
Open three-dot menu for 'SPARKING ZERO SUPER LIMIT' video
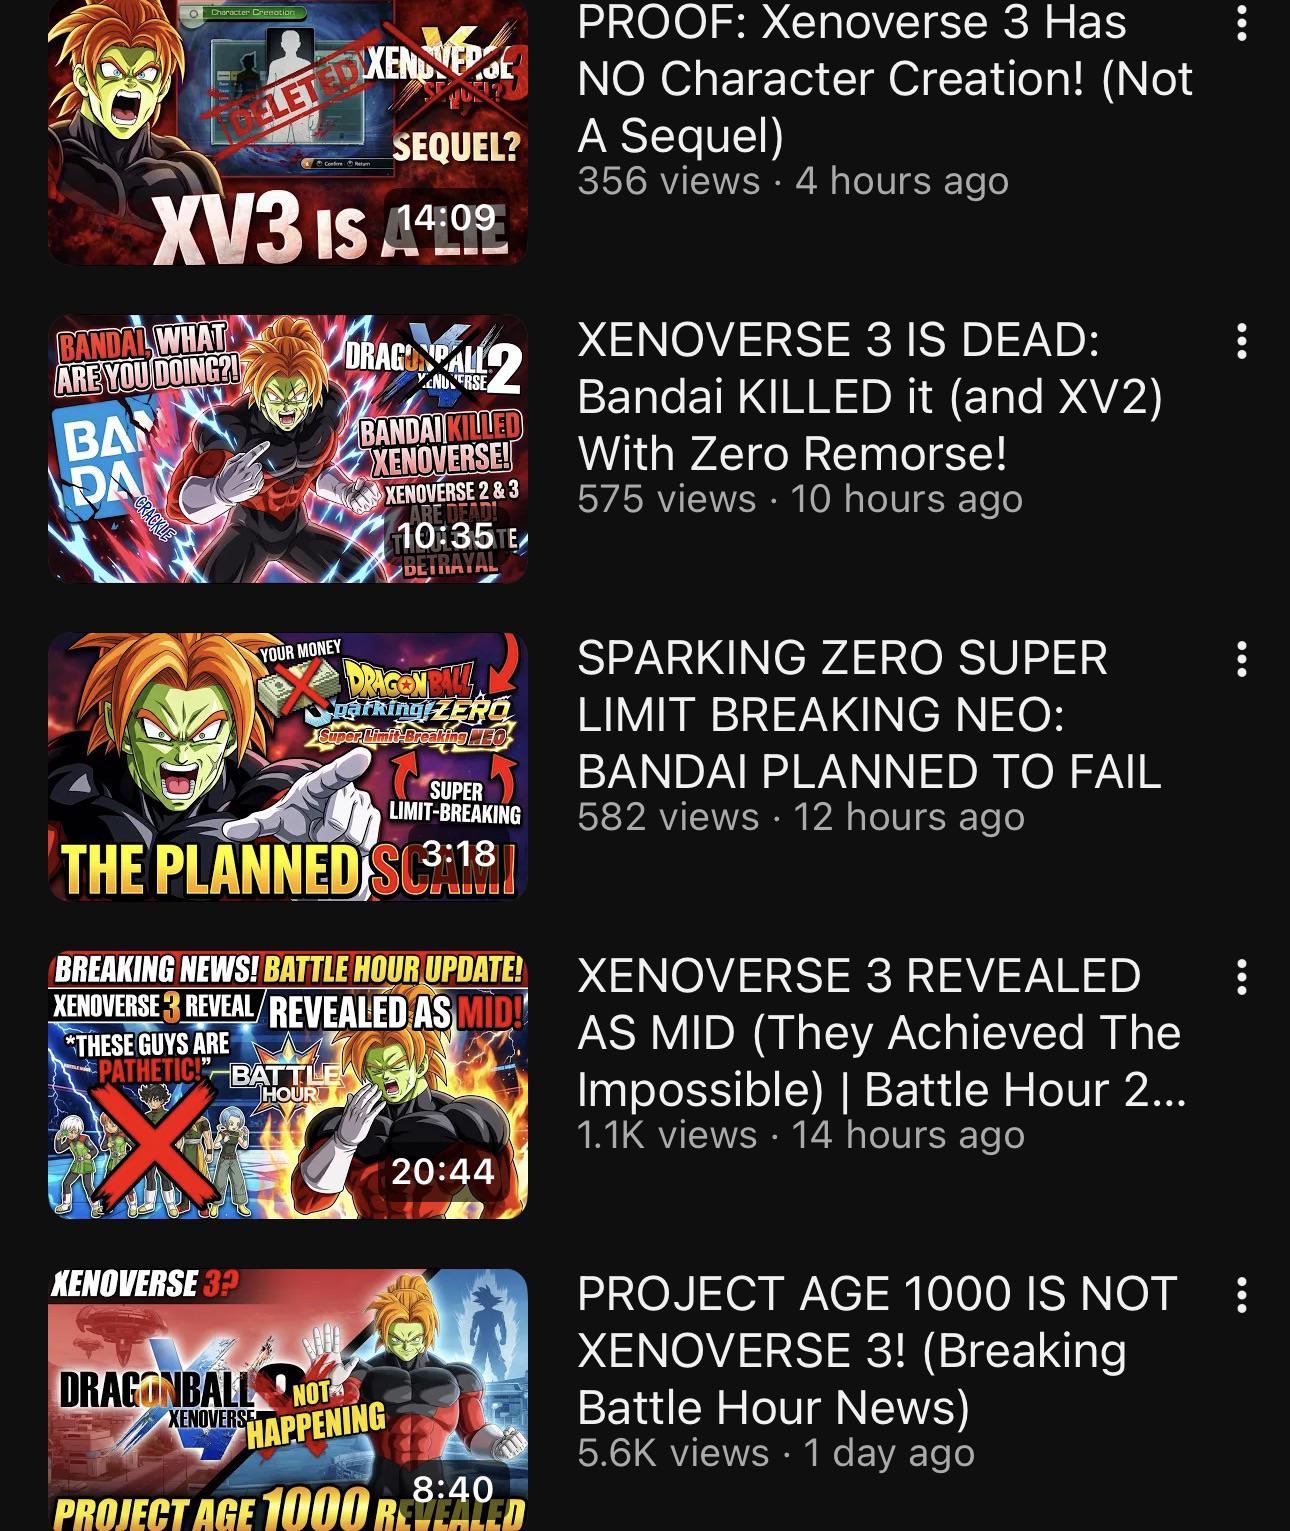click(1241, 659)
